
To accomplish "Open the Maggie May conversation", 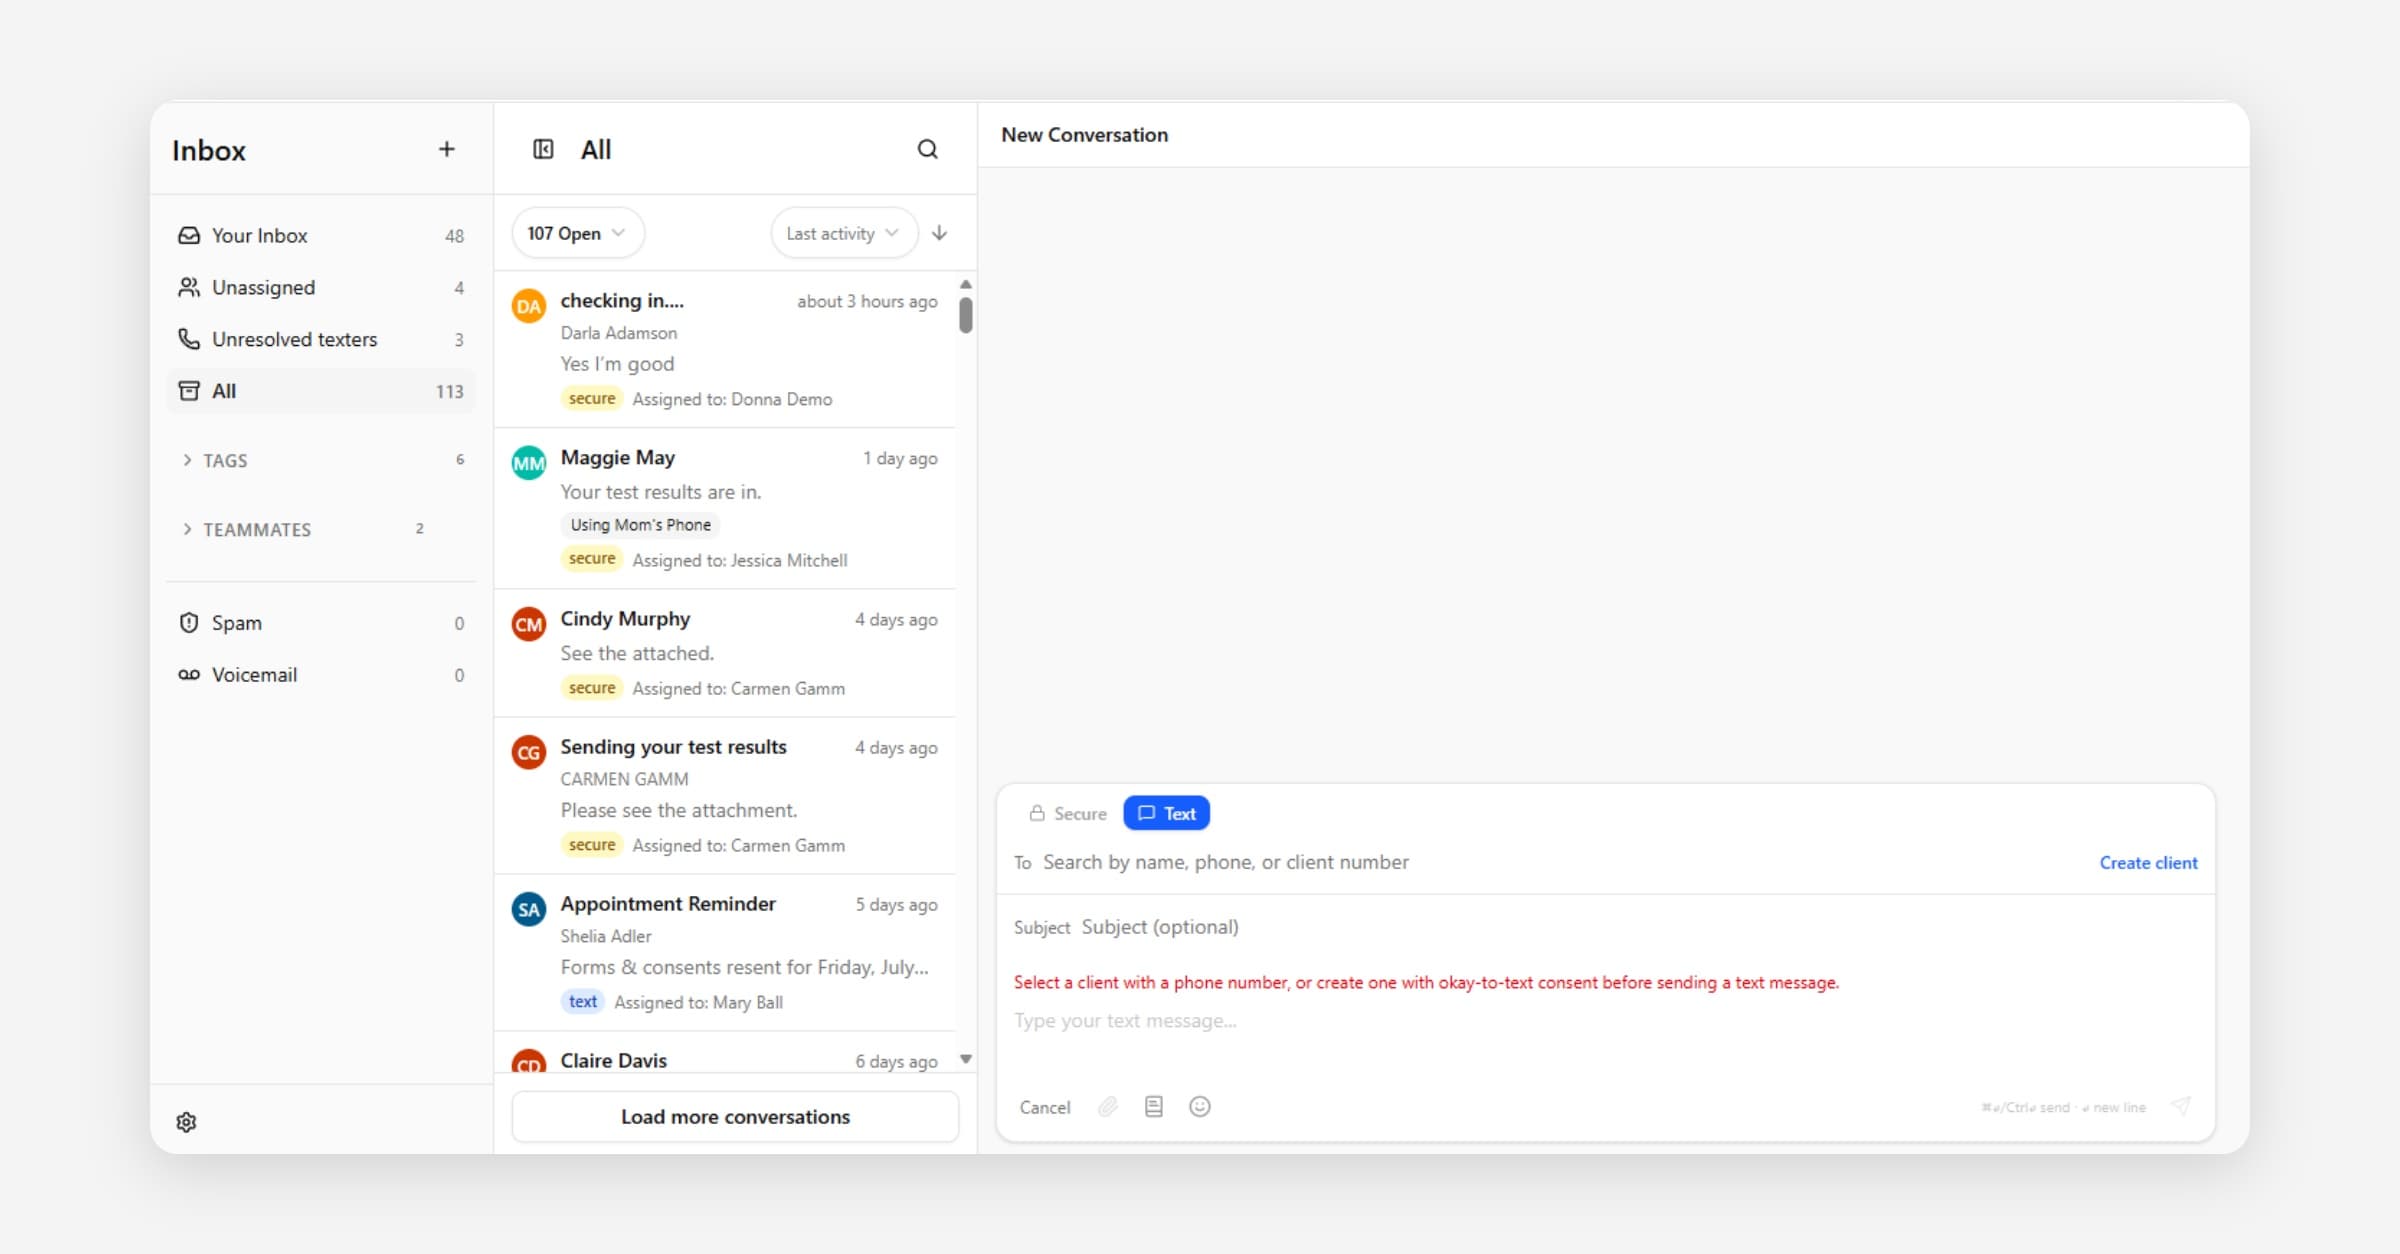I will pos(725,508).
